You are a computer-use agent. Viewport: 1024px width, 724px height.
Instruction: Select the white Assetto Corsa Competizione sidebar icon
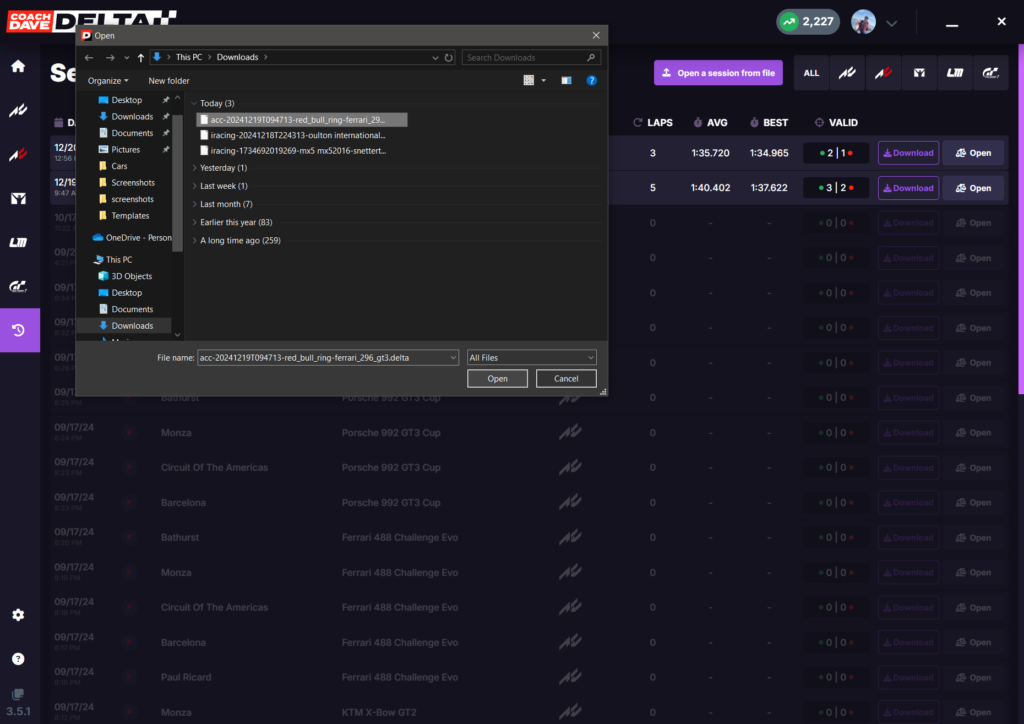(18, 110)
